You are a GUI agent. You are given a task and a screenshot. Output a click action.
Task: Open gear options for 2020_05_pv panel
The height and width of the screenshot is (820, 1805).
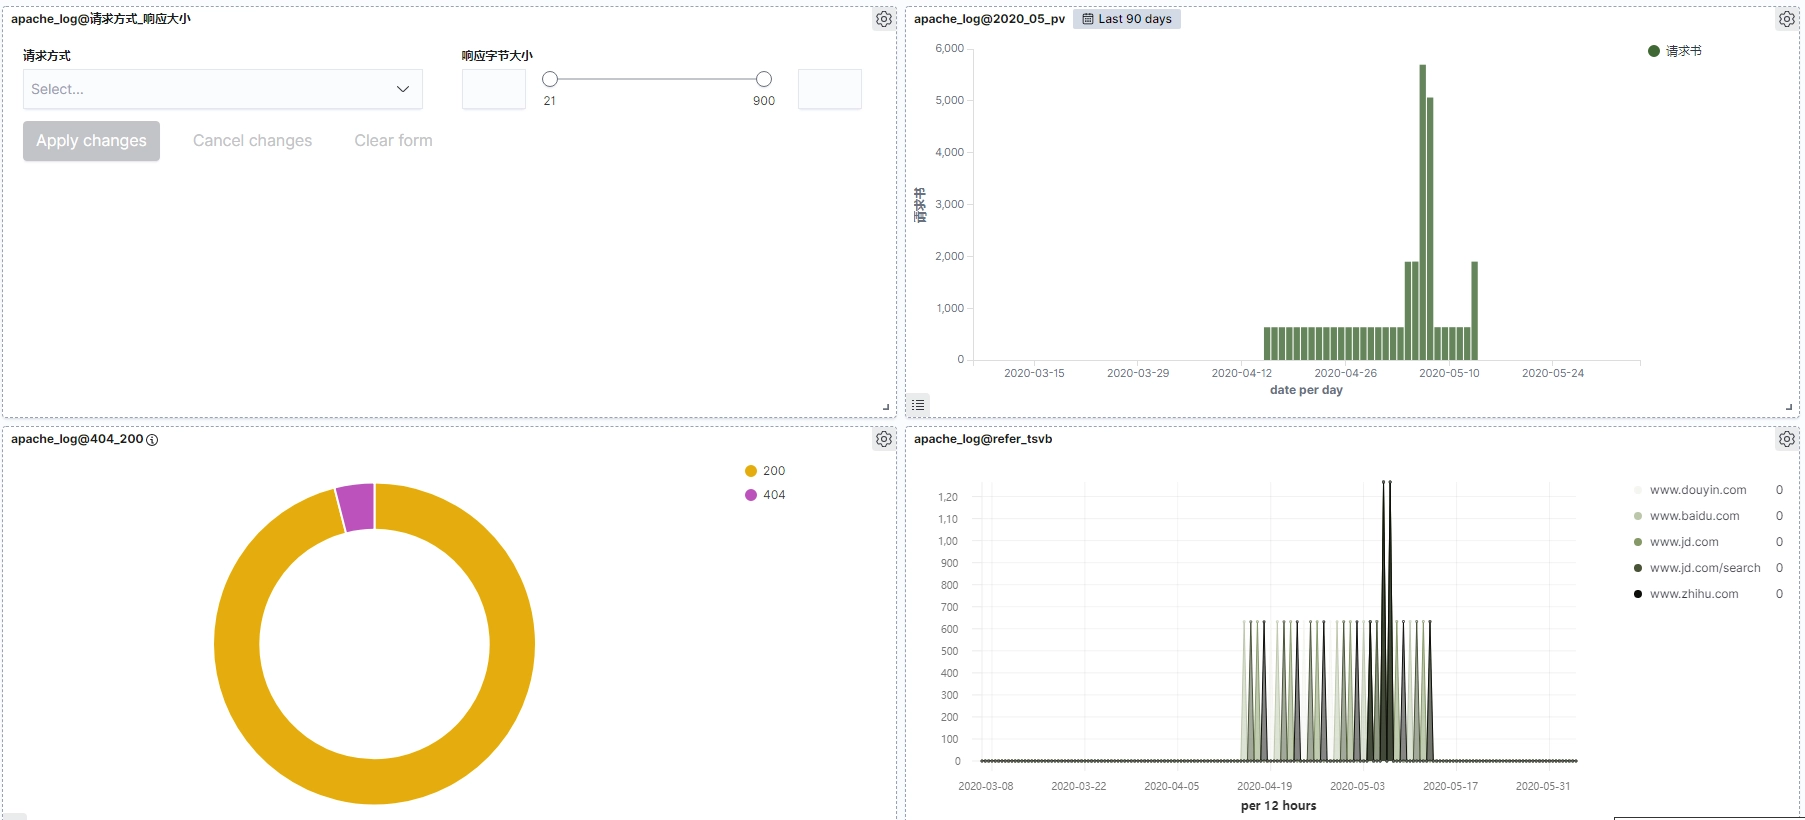(1787, 19)
